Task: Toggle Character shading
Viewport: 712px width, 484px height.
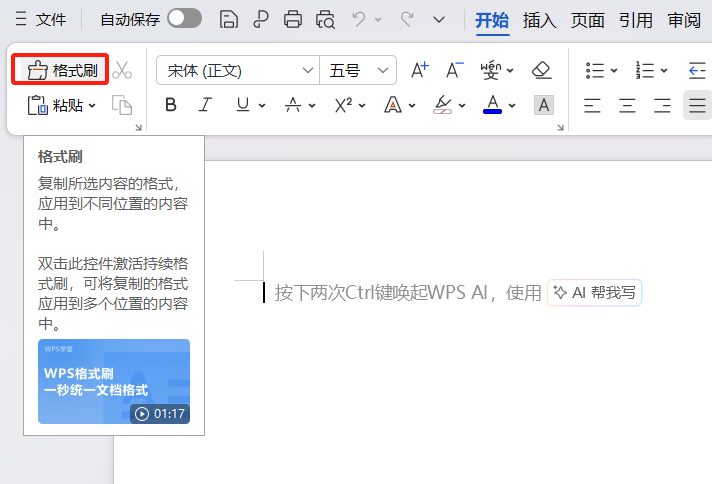Action: (544, 105)
